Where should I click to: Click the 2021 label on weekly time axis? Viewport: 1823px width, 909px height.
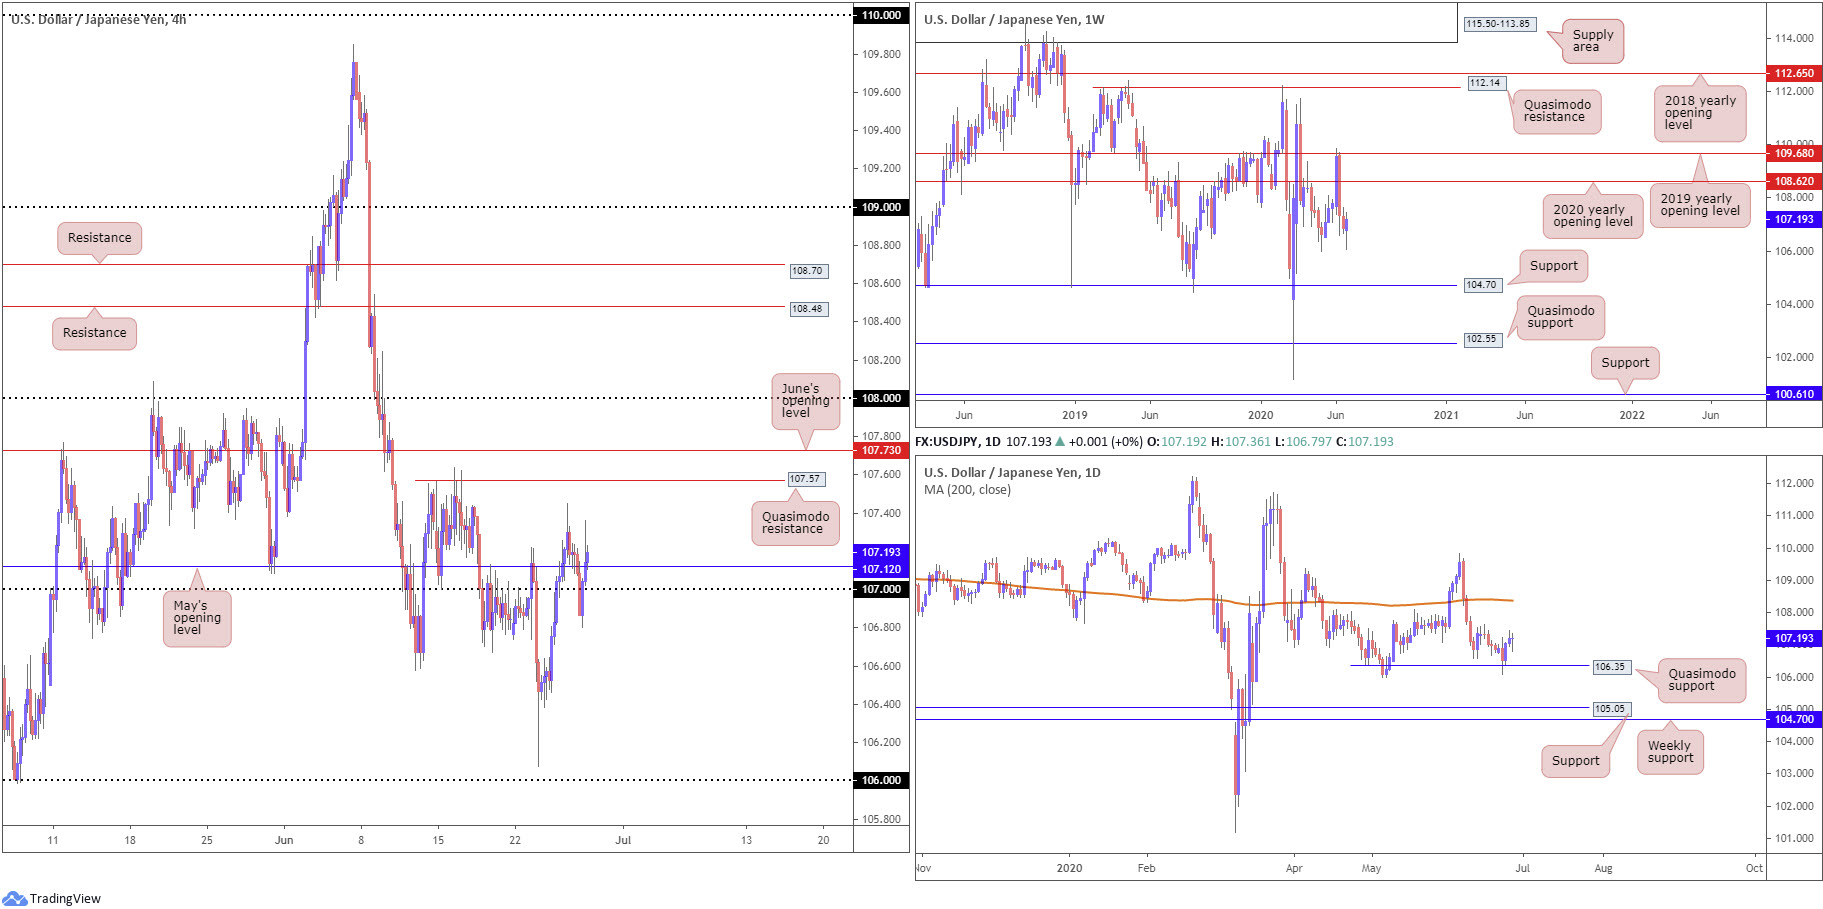1446,415
